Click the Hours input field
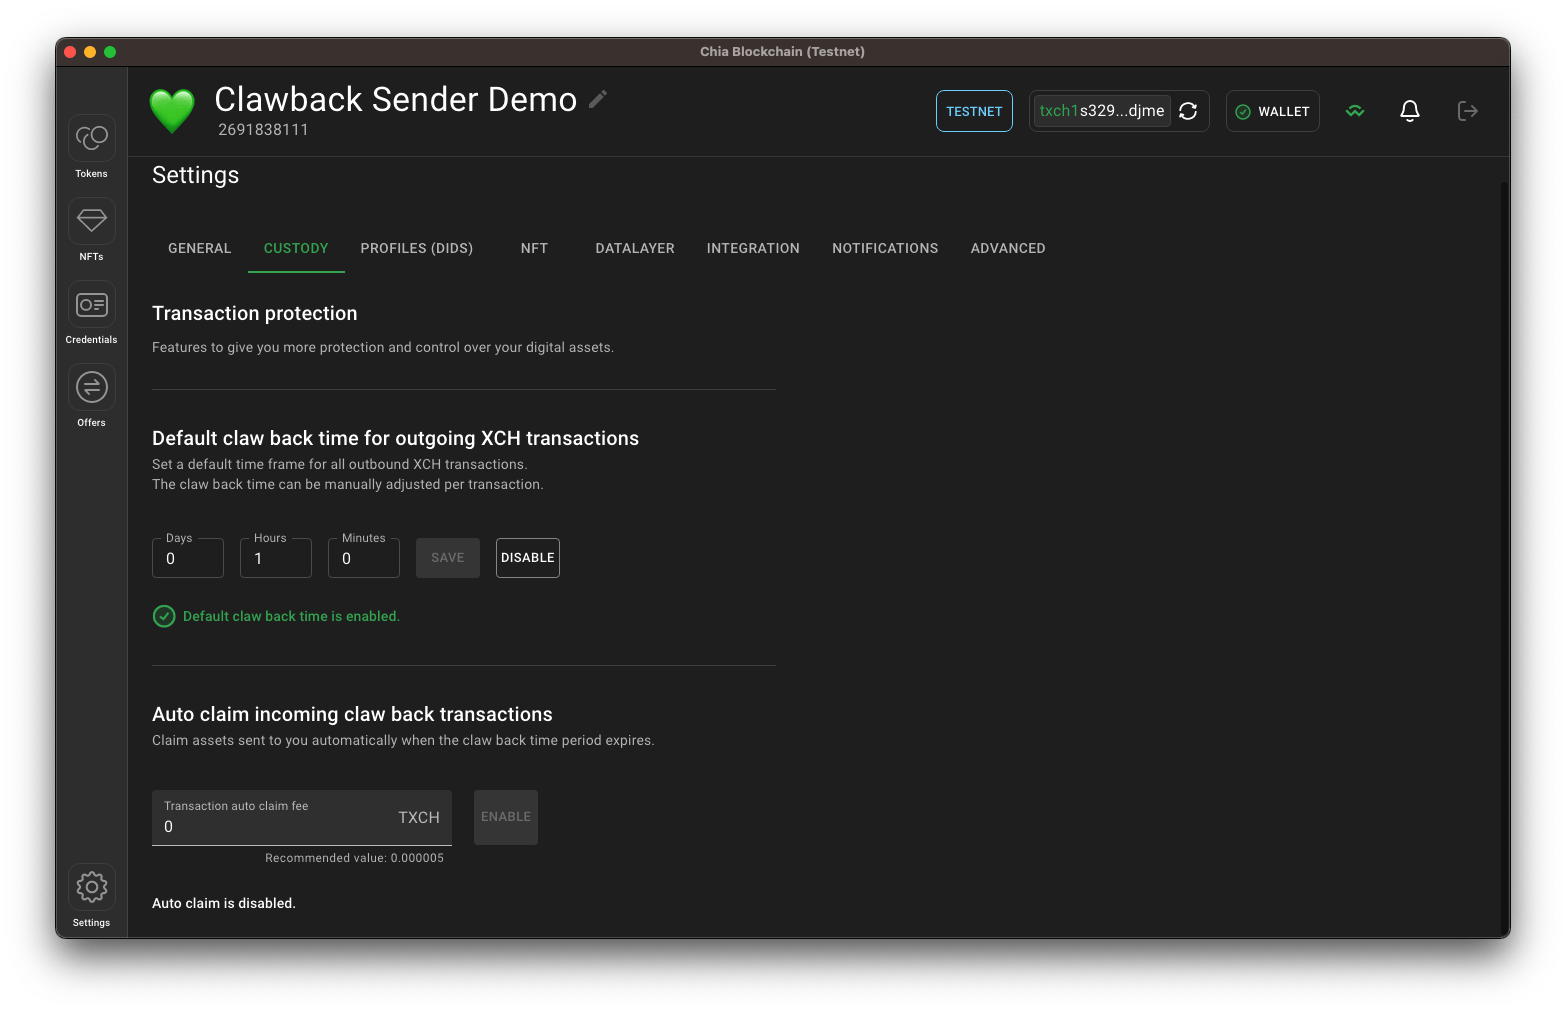Image resolution: width=1566 pixels, height=1012 pixels. click(276, 559)
